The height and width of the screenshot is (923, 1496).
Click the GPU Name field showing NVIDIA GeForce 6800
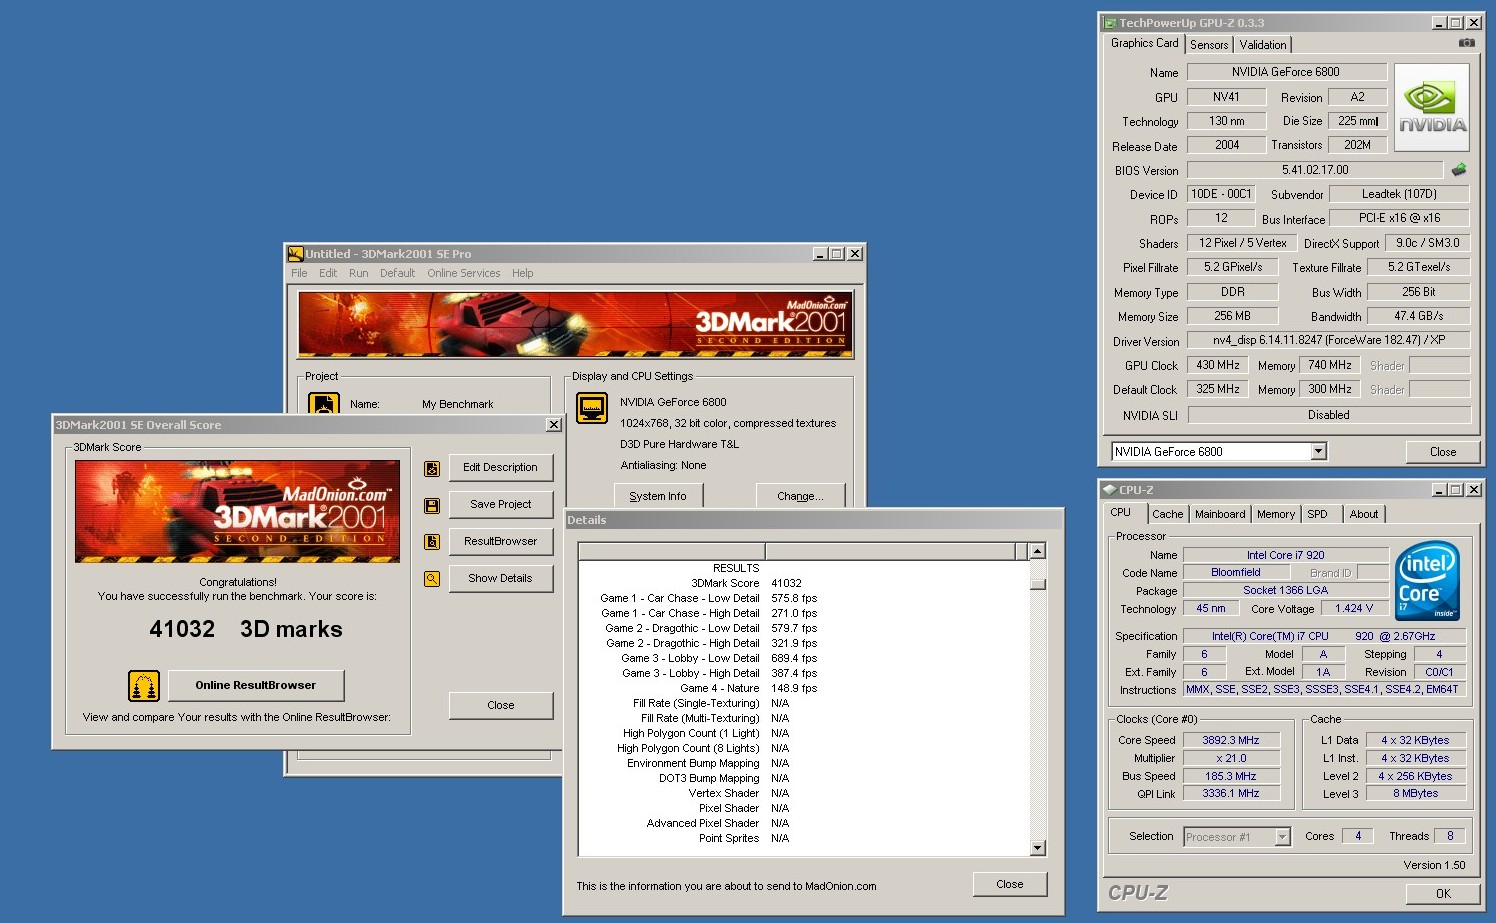point(1286,72)
